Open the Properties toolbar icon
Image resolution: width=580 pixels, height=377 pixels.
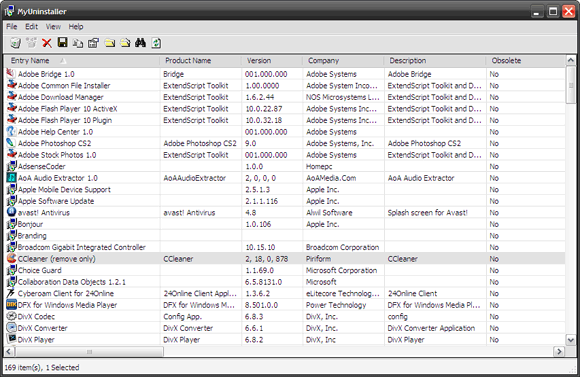click(93, 43)
